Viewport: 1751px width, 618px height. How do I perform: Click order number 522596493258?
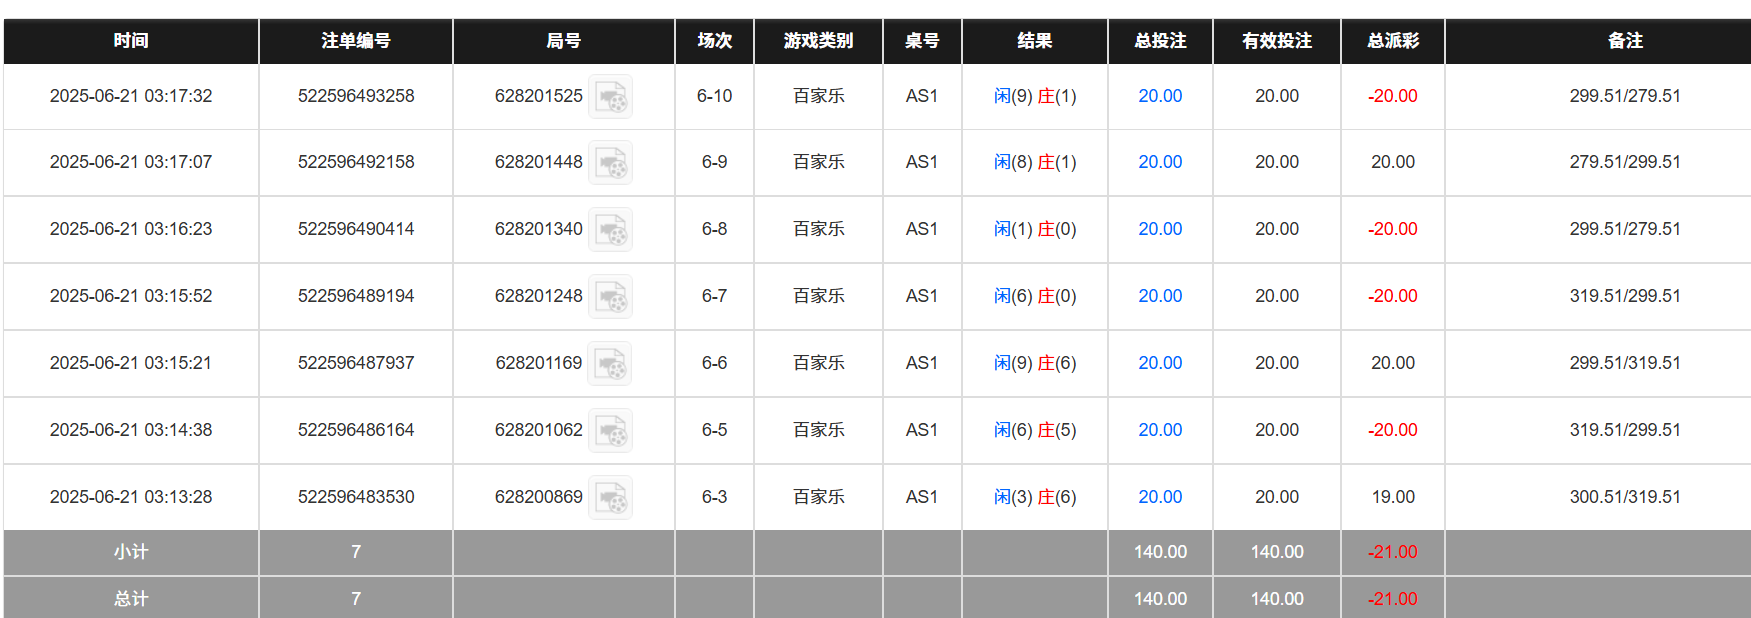pos(355,96)
